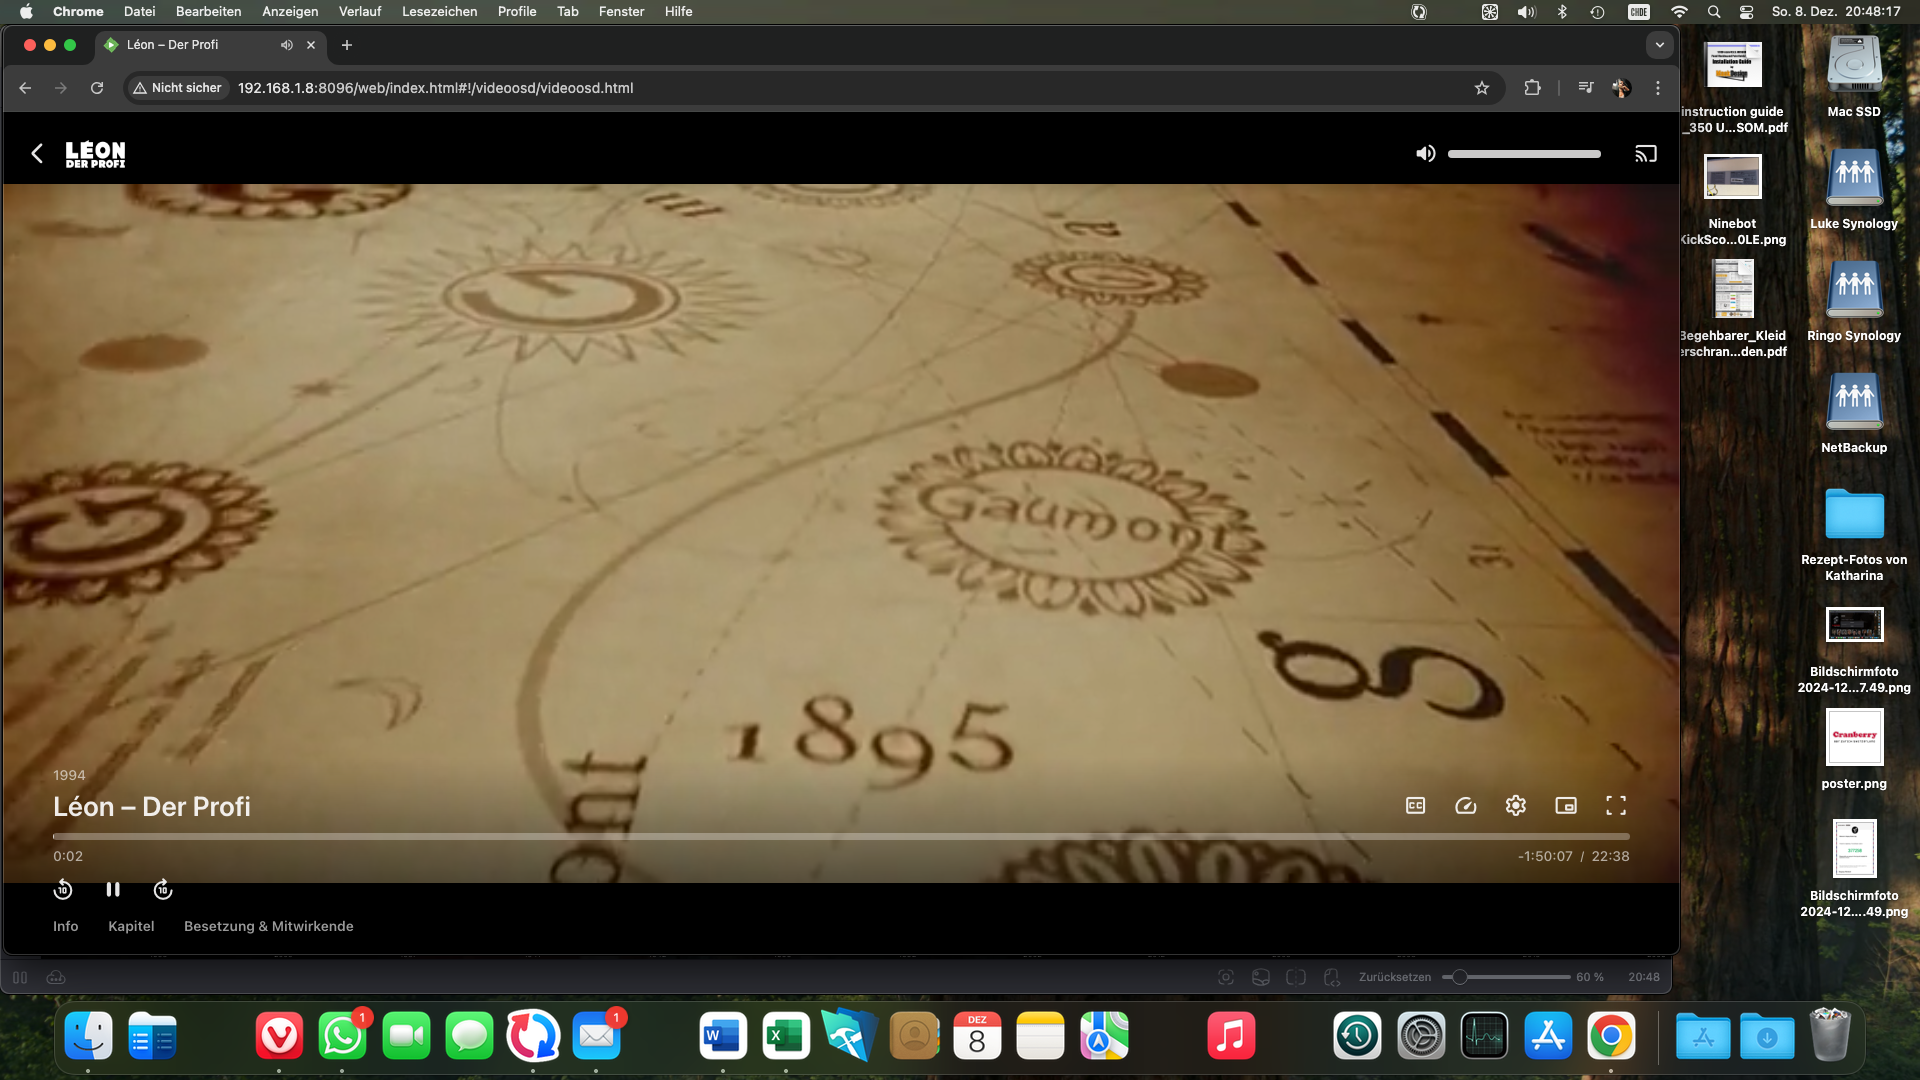Toggle fullscreen mode
1920x1080 pixels.
[x=1615, y=805]
